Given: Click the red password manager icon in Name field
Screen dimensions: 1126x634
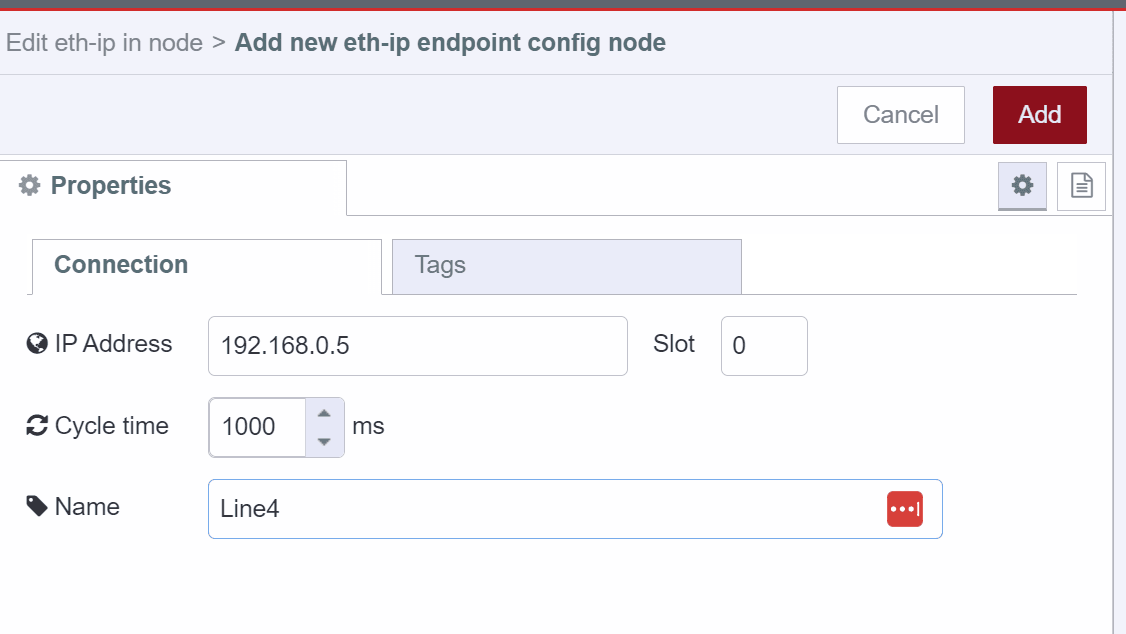Looking at the screenshot, I should [x=905, y=509].
